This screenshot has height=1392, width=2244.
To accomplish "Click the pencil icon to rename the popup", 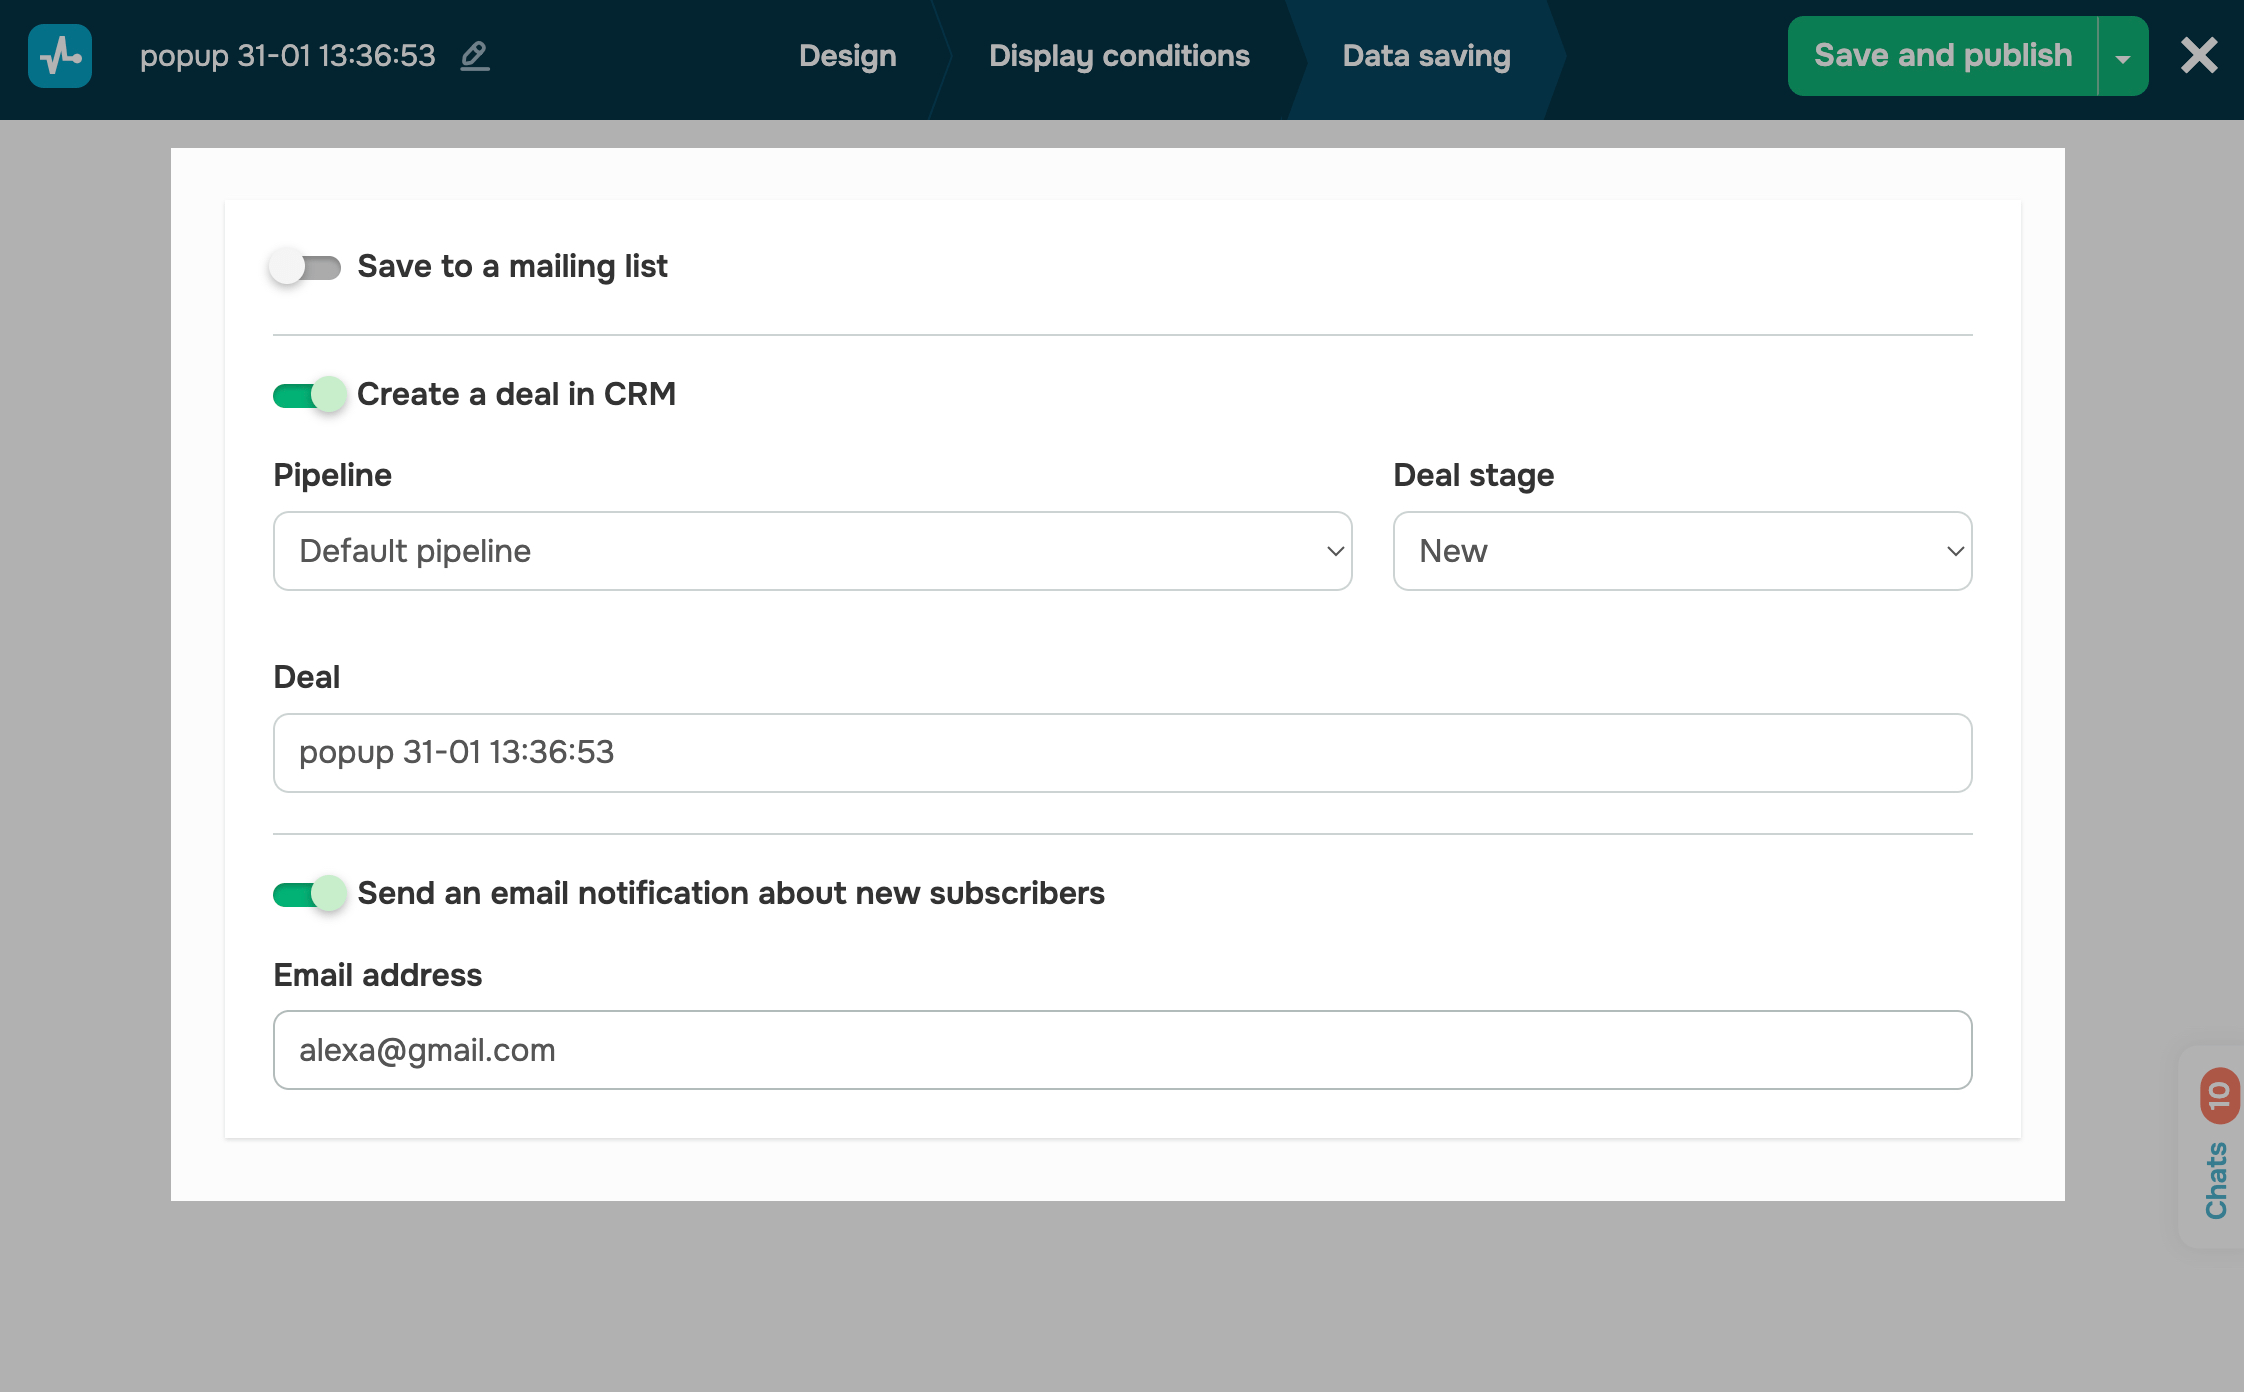I will (x=475, y=57).
